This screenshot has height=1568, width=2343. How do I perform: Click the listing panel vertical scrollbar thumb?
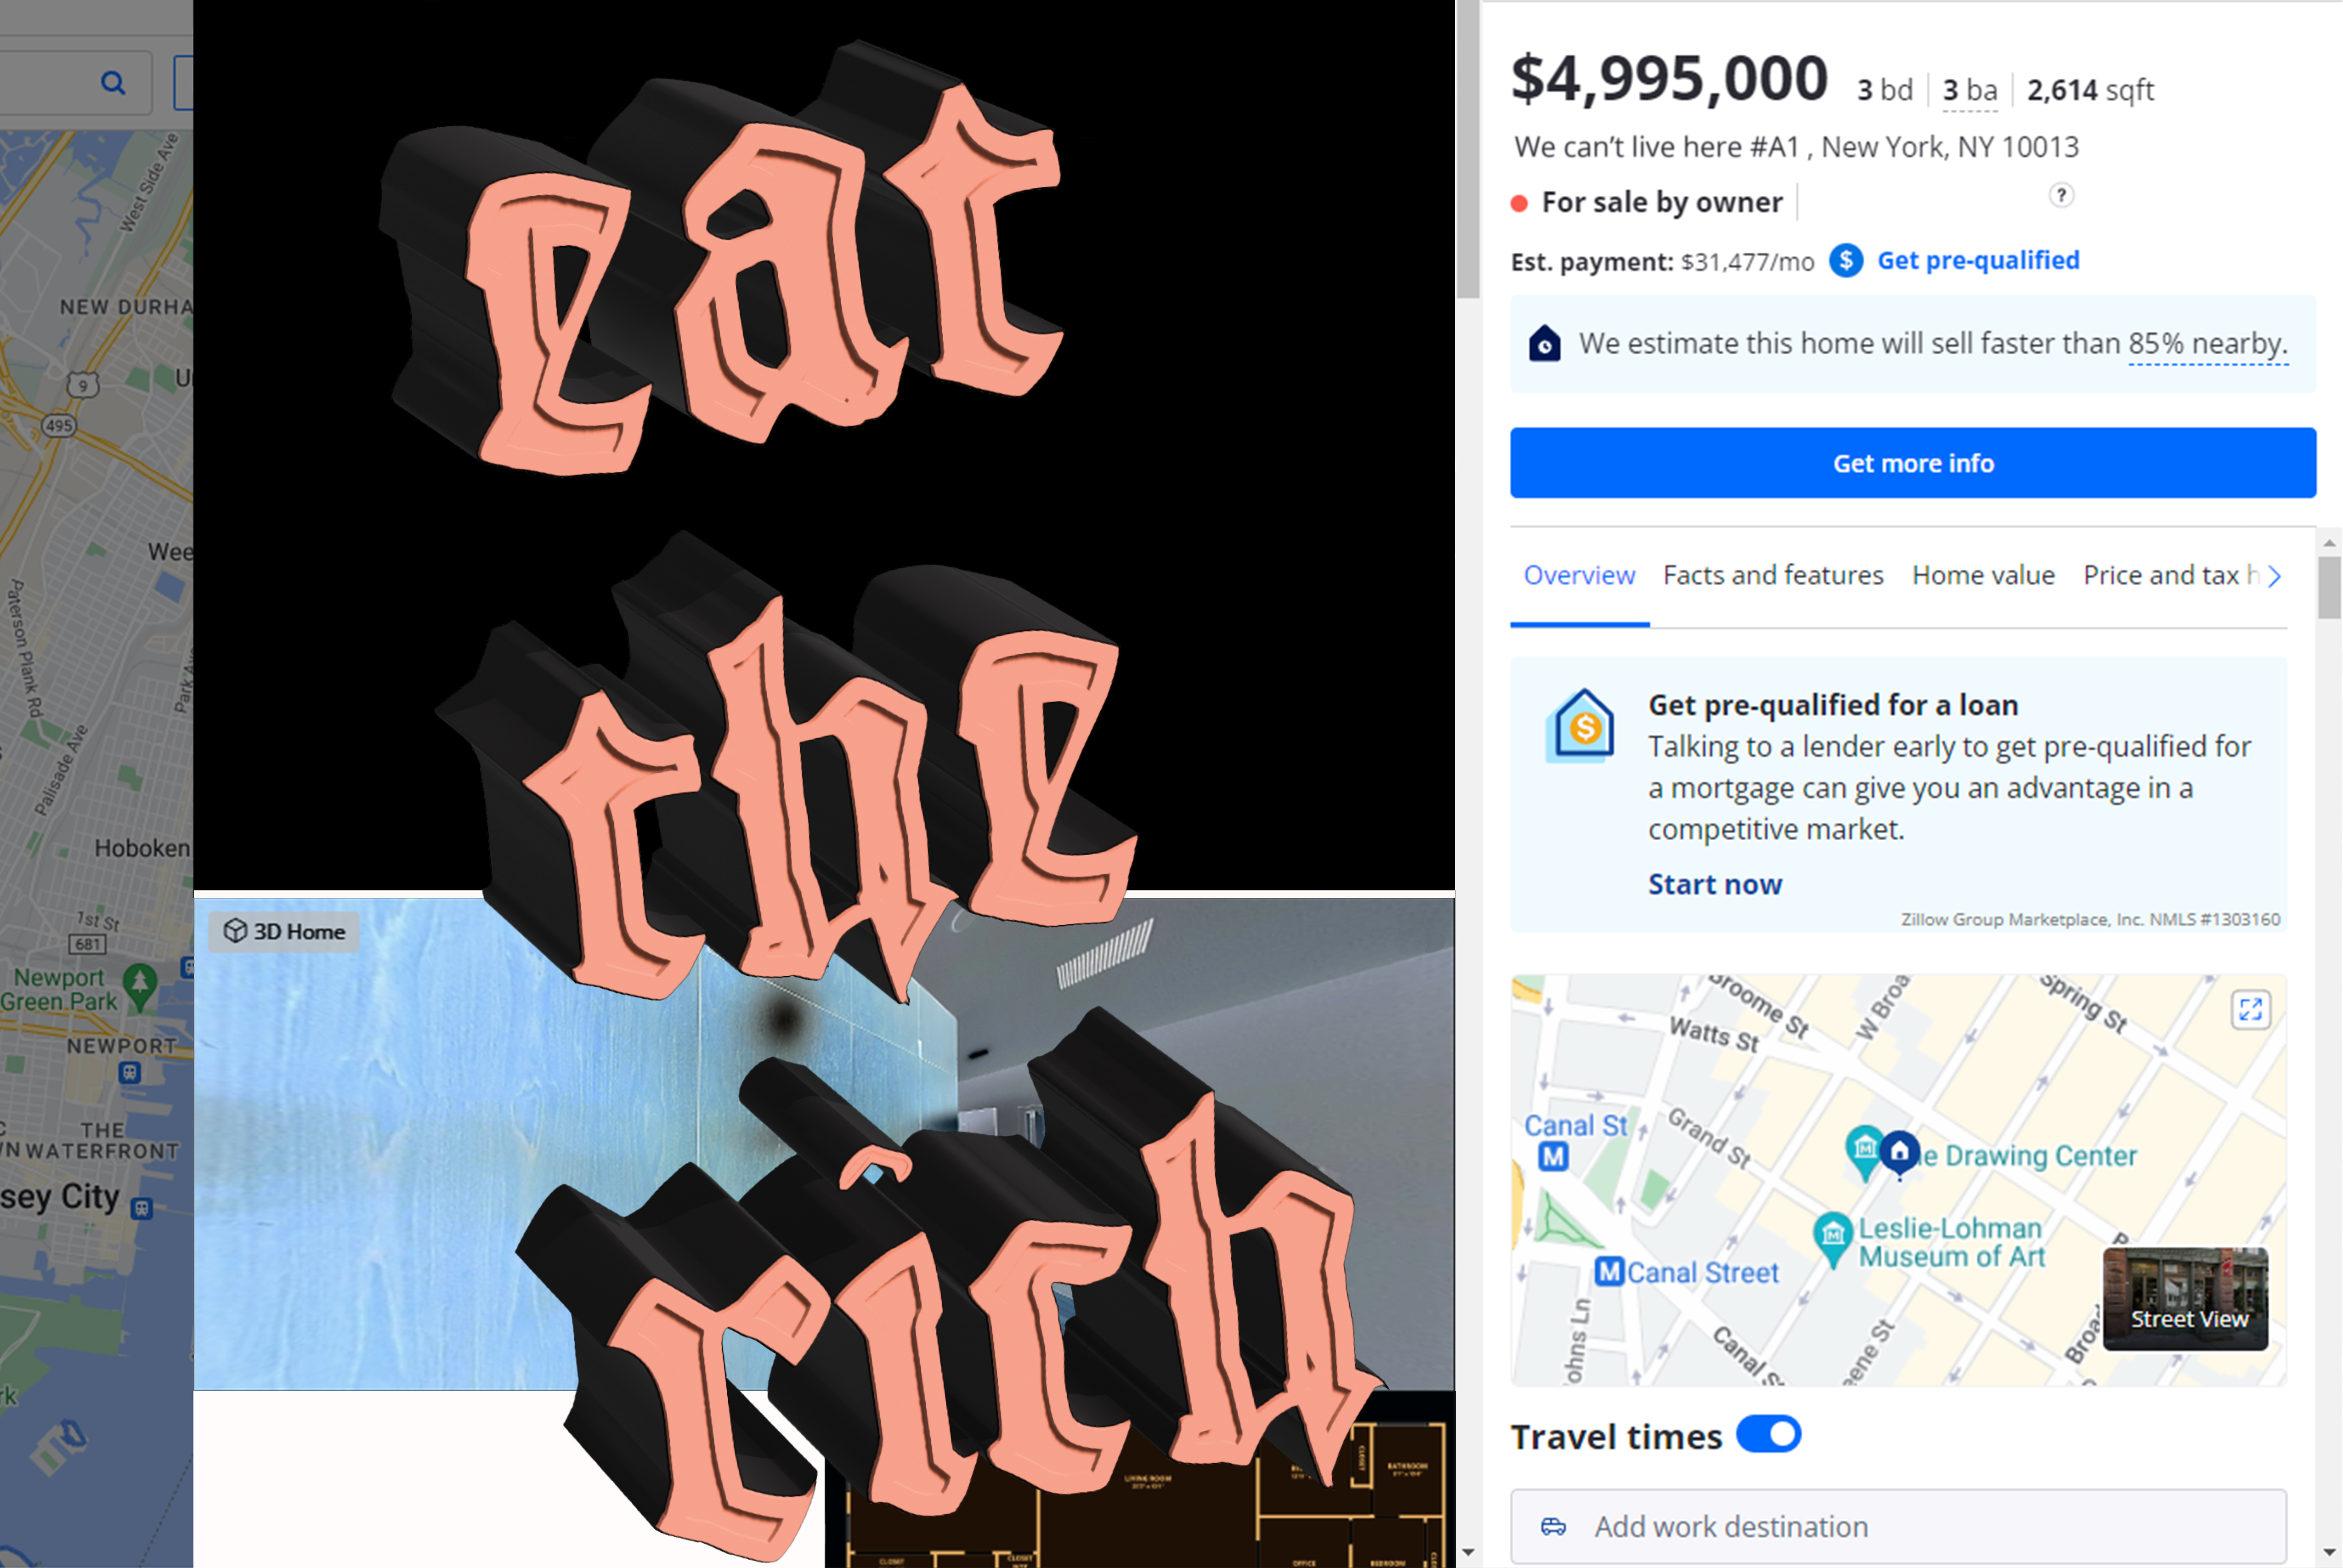[2329, 588]
